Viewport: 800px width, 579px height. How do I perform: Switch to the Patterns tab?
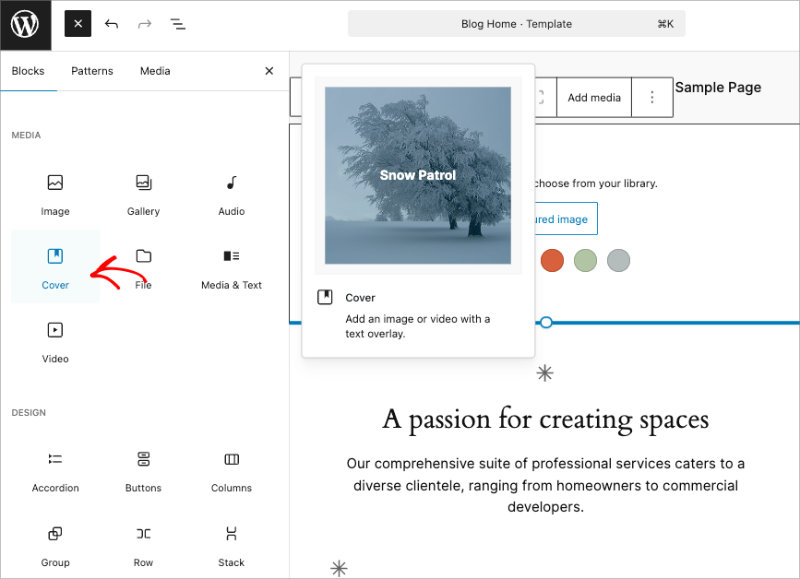92,71
